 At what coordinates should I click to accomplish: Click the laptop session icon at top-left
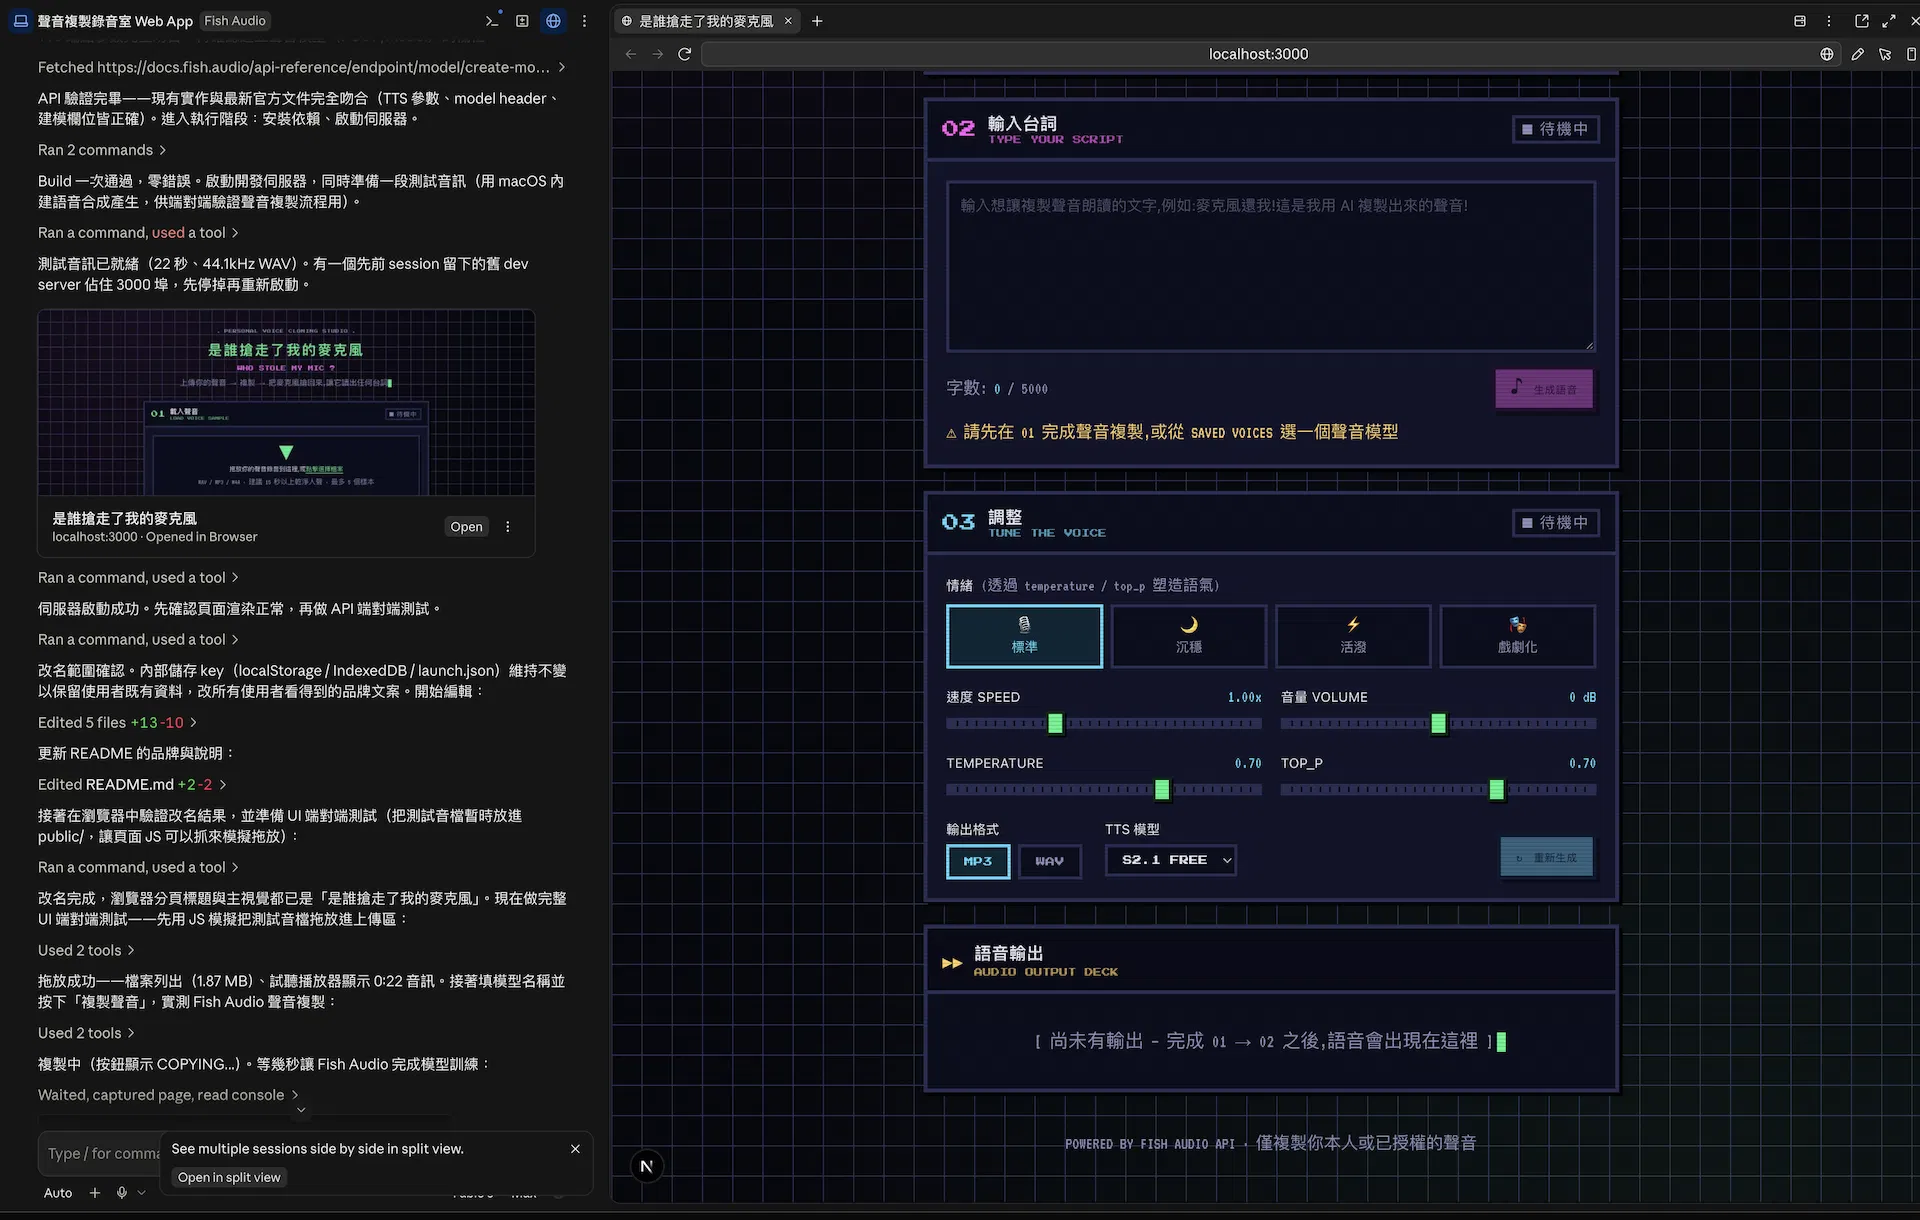20,20
